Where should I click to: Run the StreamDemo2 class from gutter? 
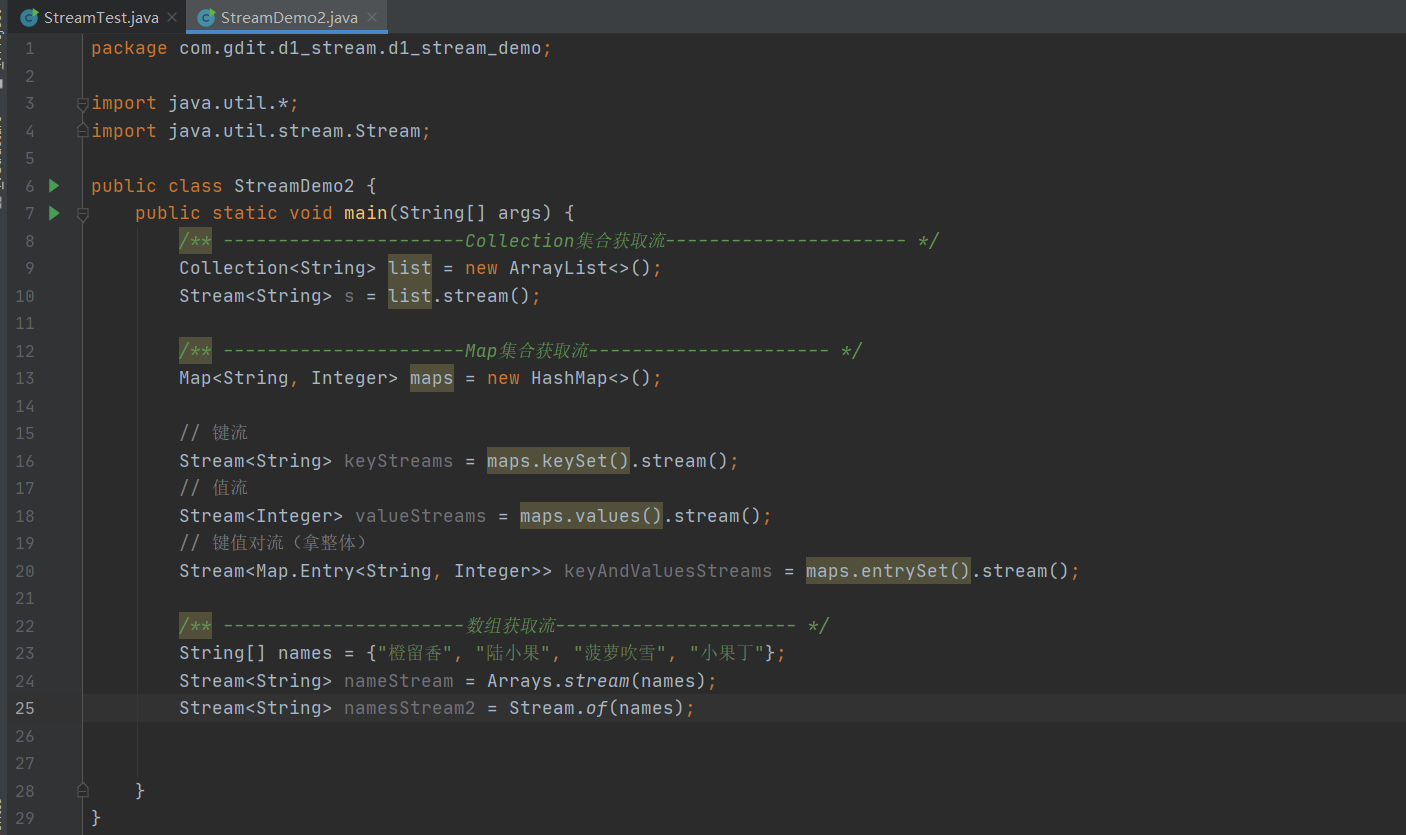pyautogui.click(x=54, y=186)
